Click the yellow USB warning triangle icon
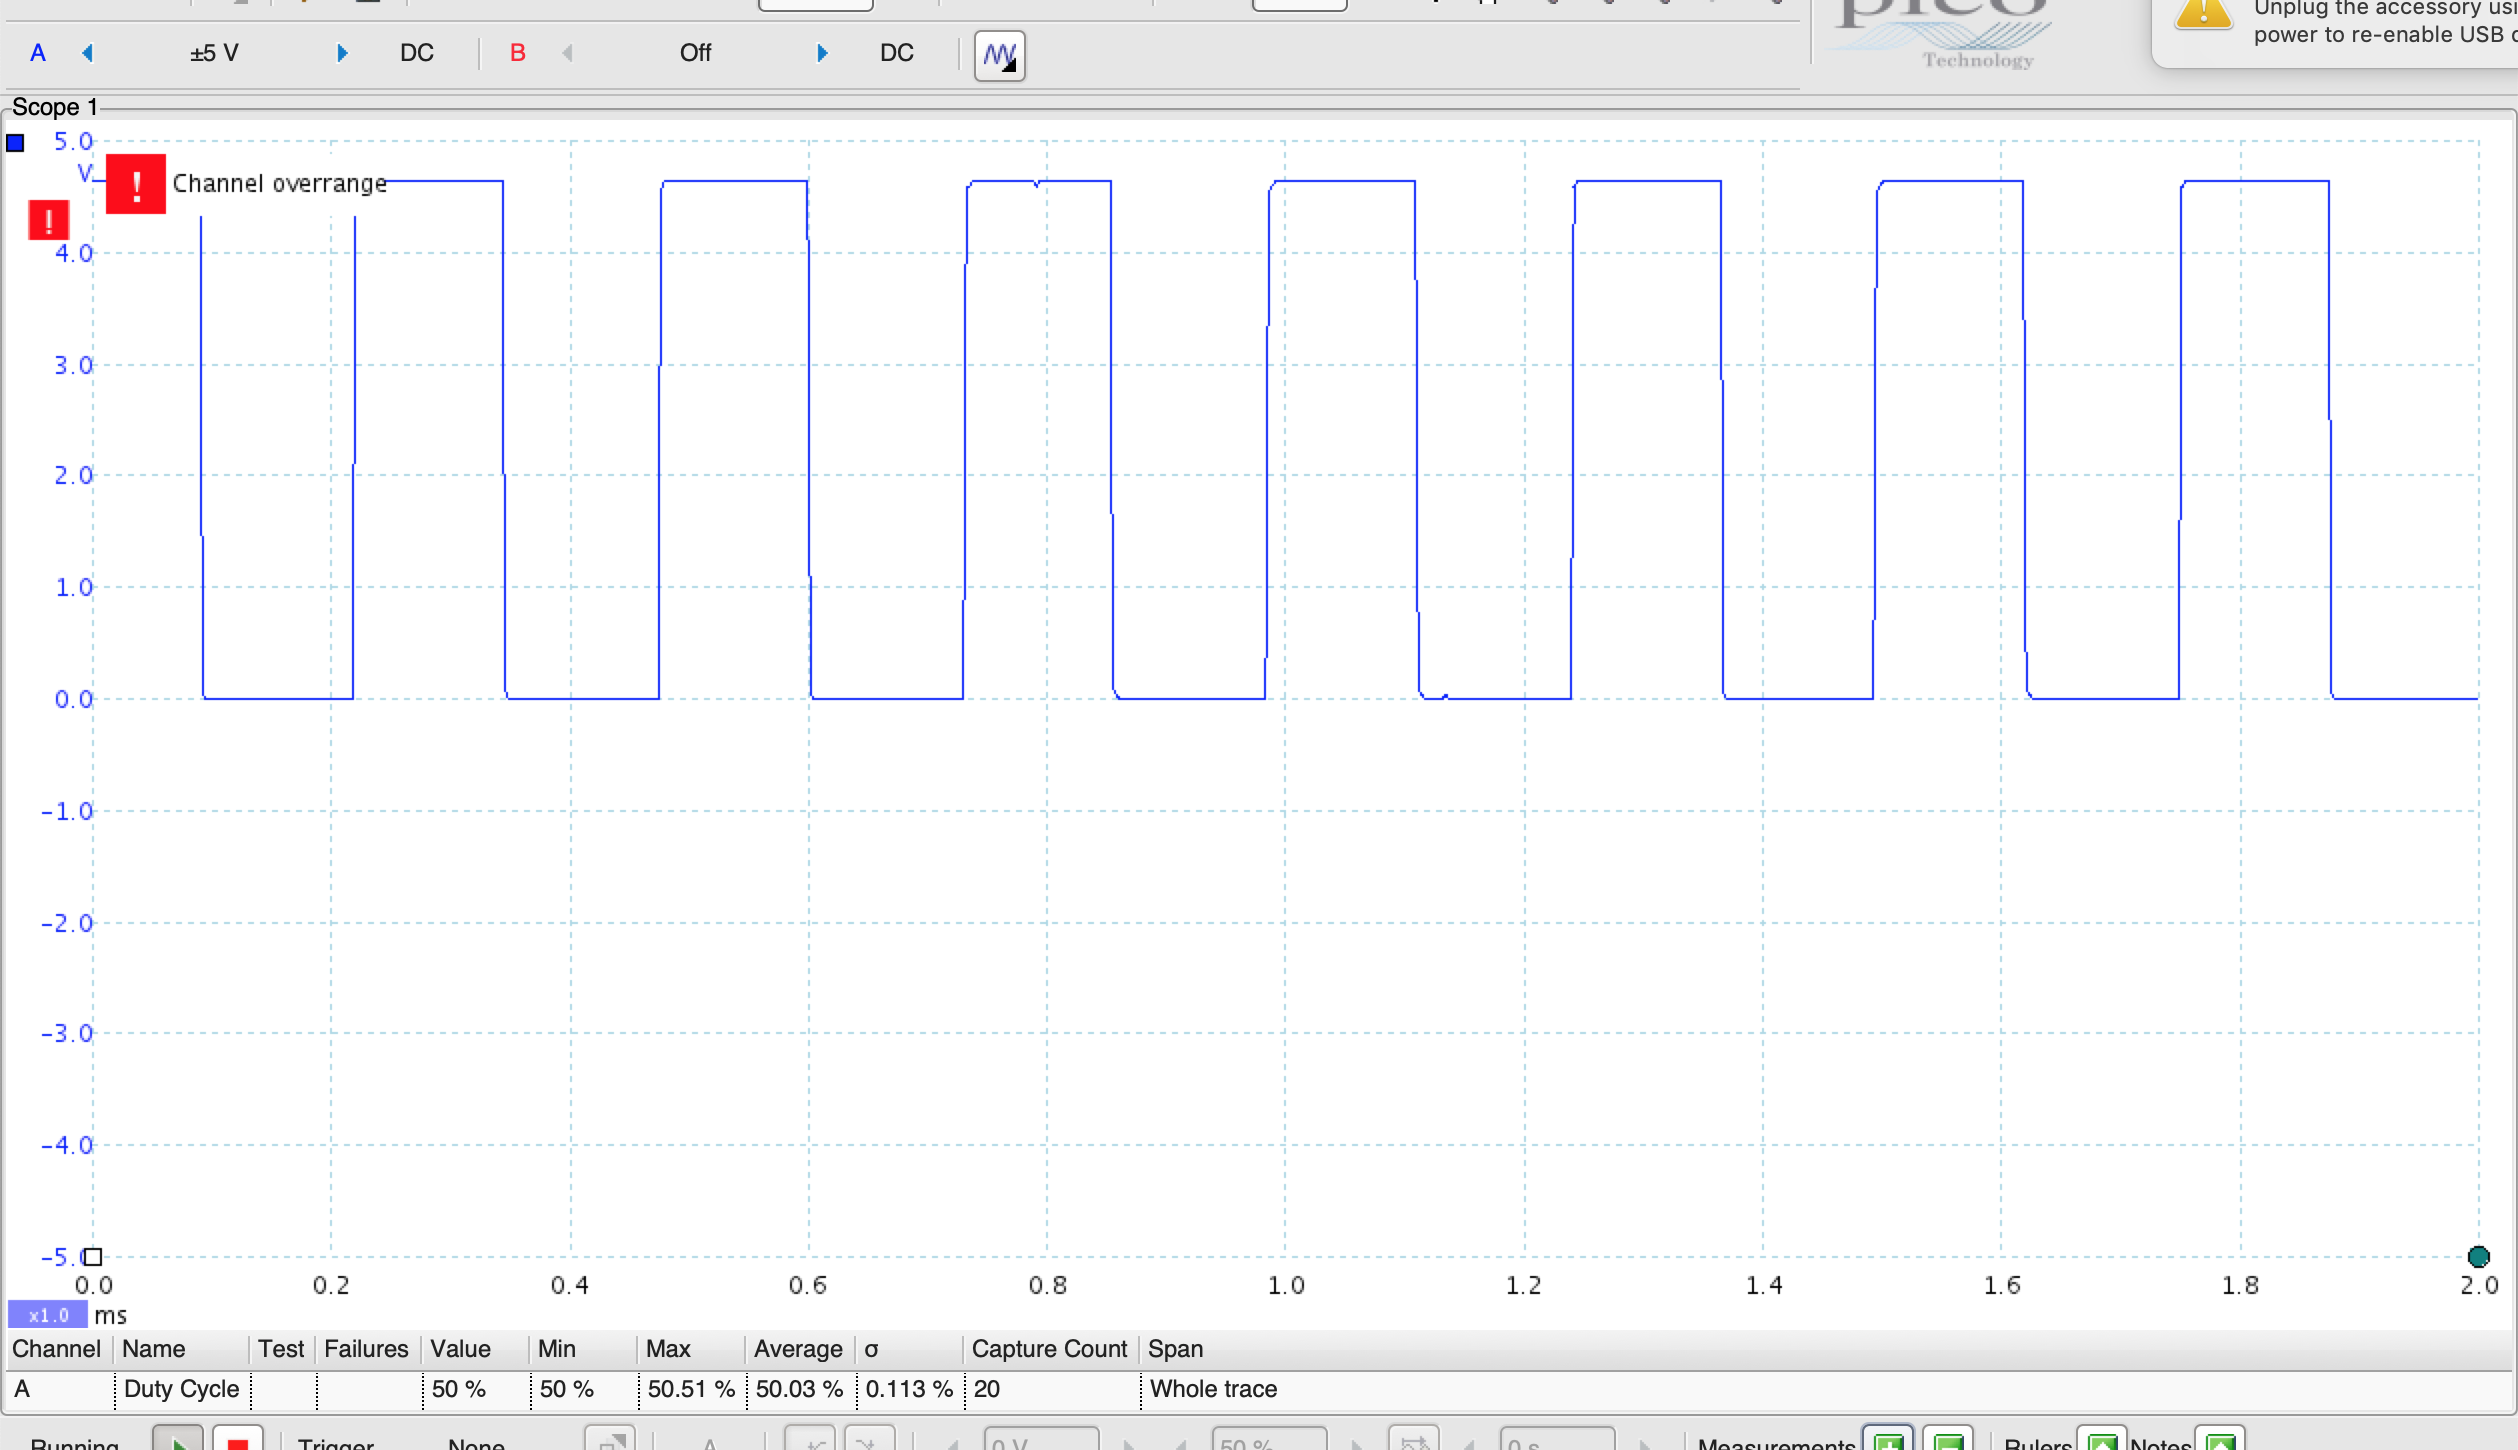2518x1450 pixels. (2203, 14)
